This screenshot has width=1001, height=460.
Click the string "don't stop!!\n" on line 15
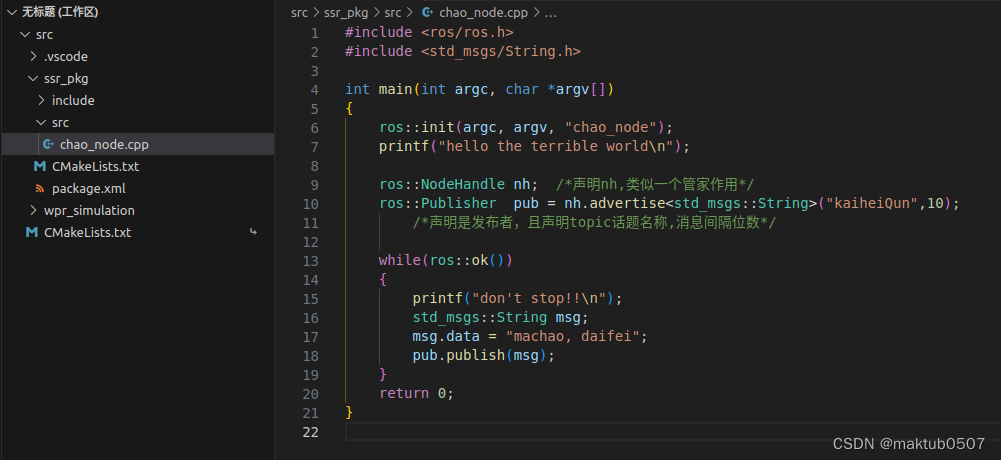click(x=539, y=299)
